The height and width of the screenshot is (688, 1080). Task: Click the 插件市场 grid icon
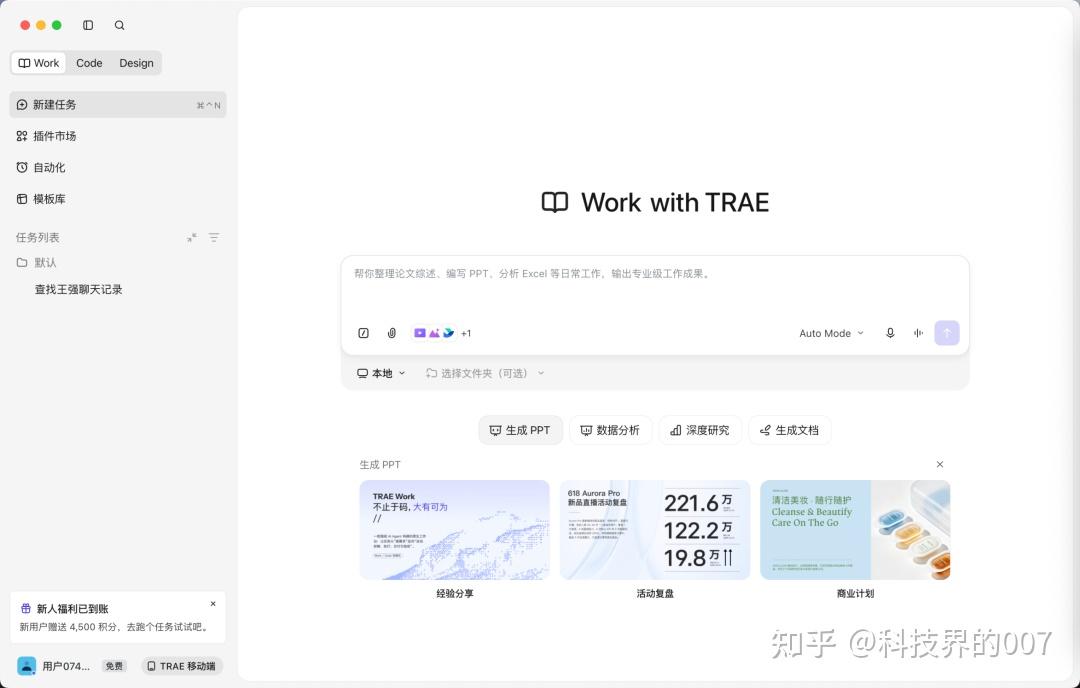click(22, 136)
